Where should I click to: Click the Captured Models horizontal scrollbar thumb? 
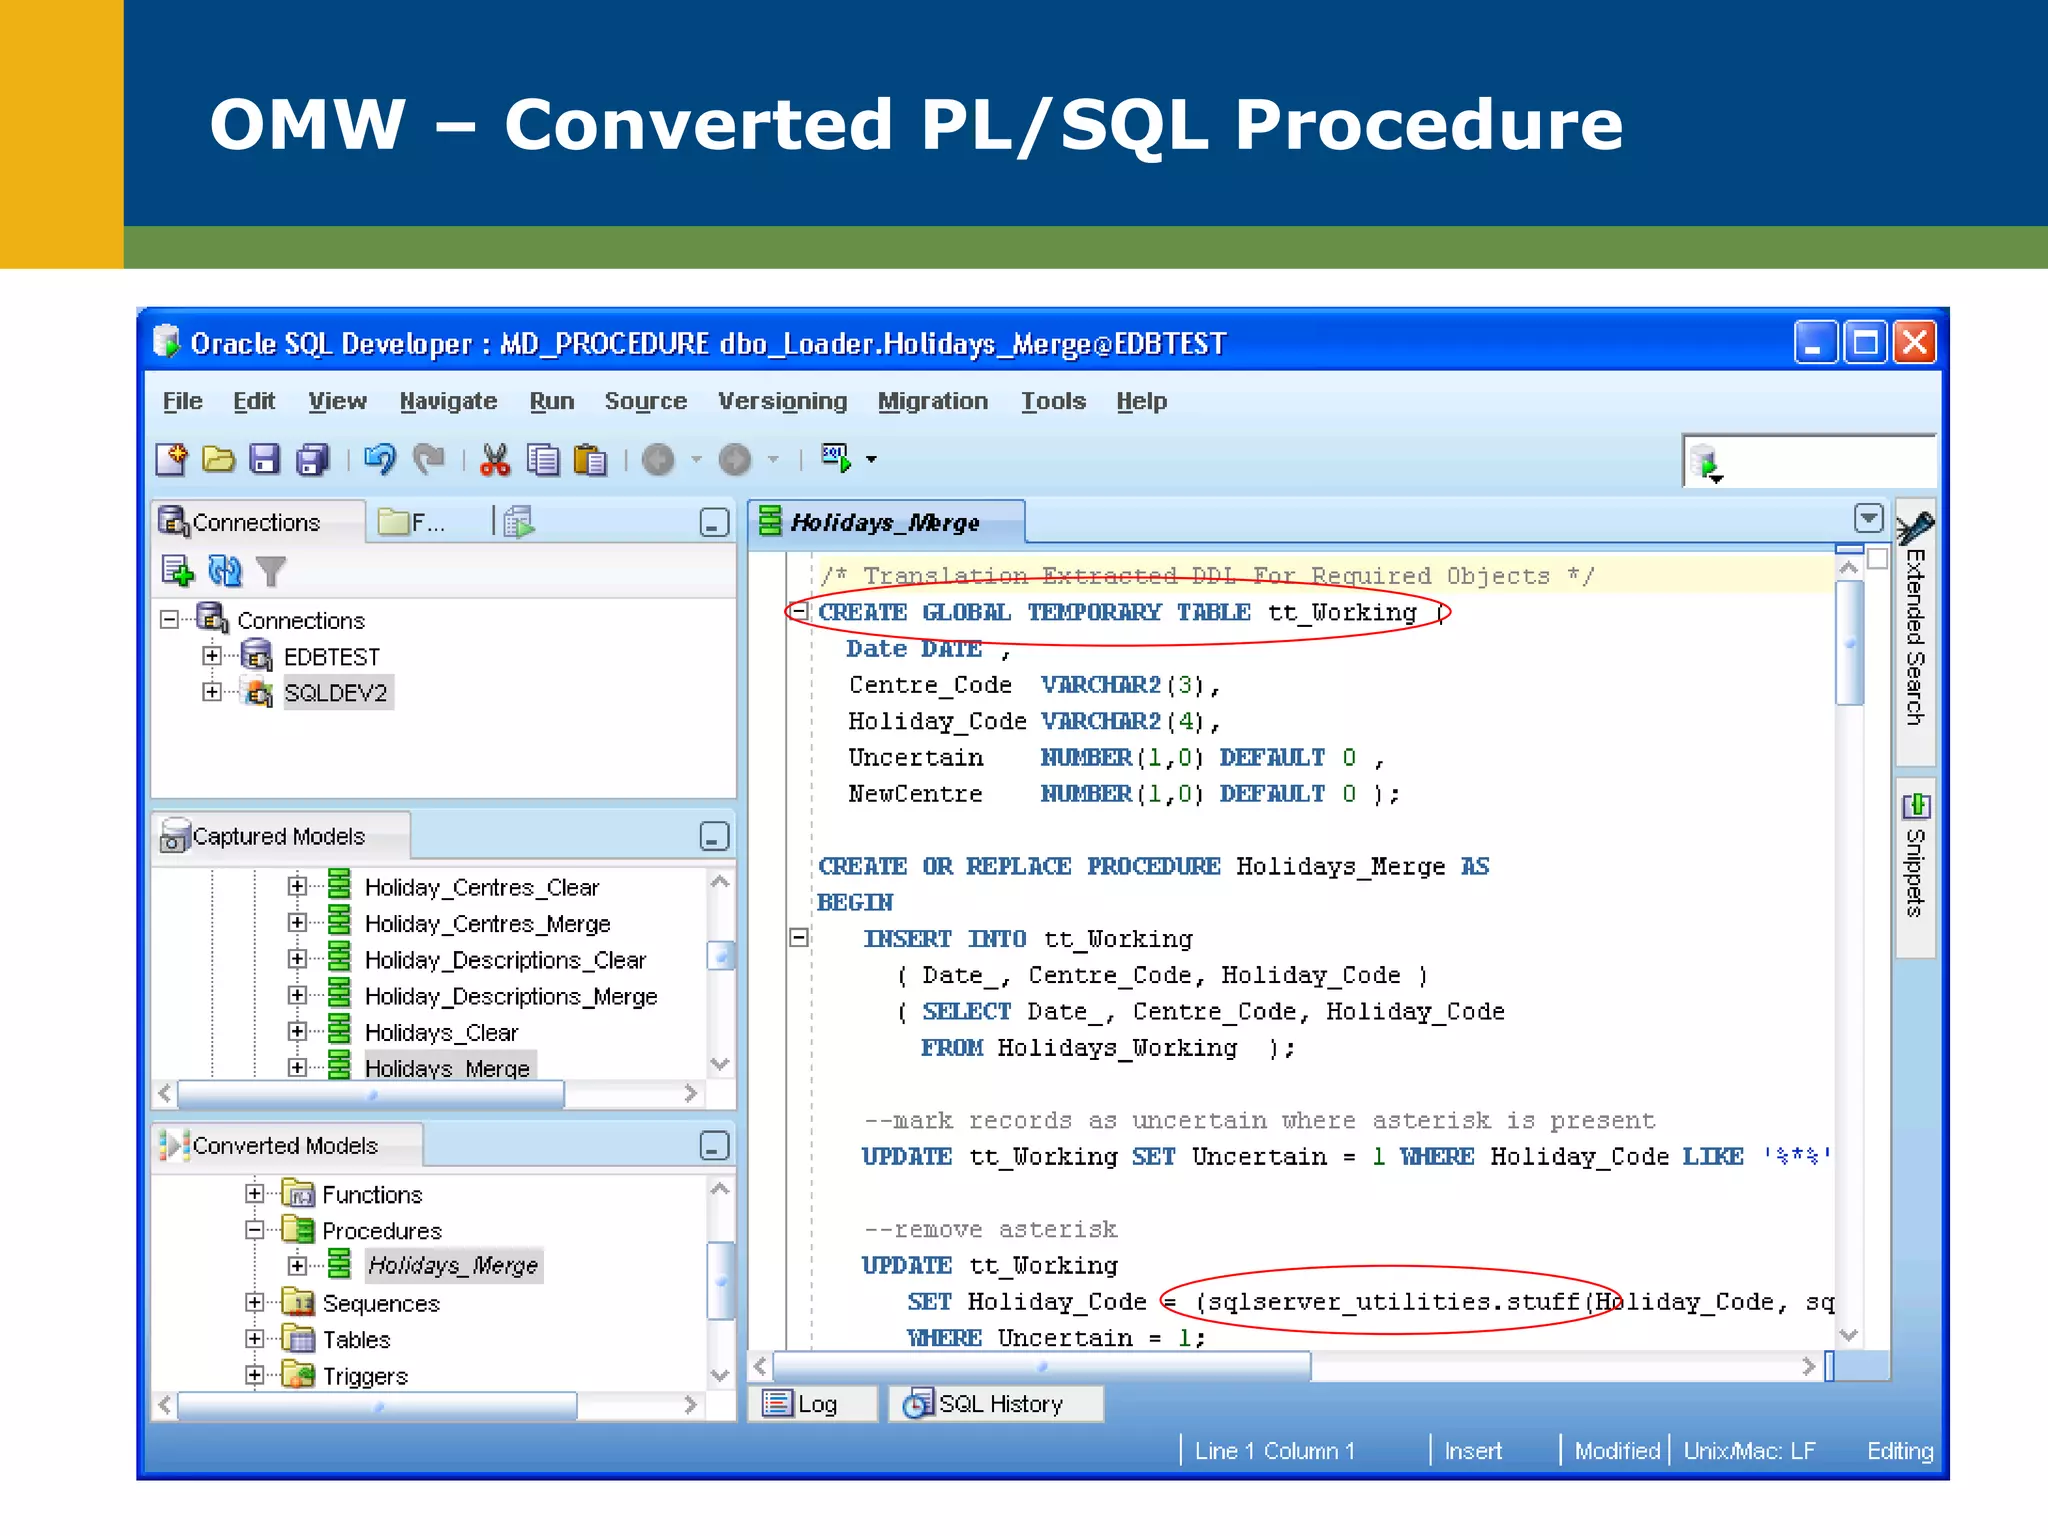click(371, 1096)
